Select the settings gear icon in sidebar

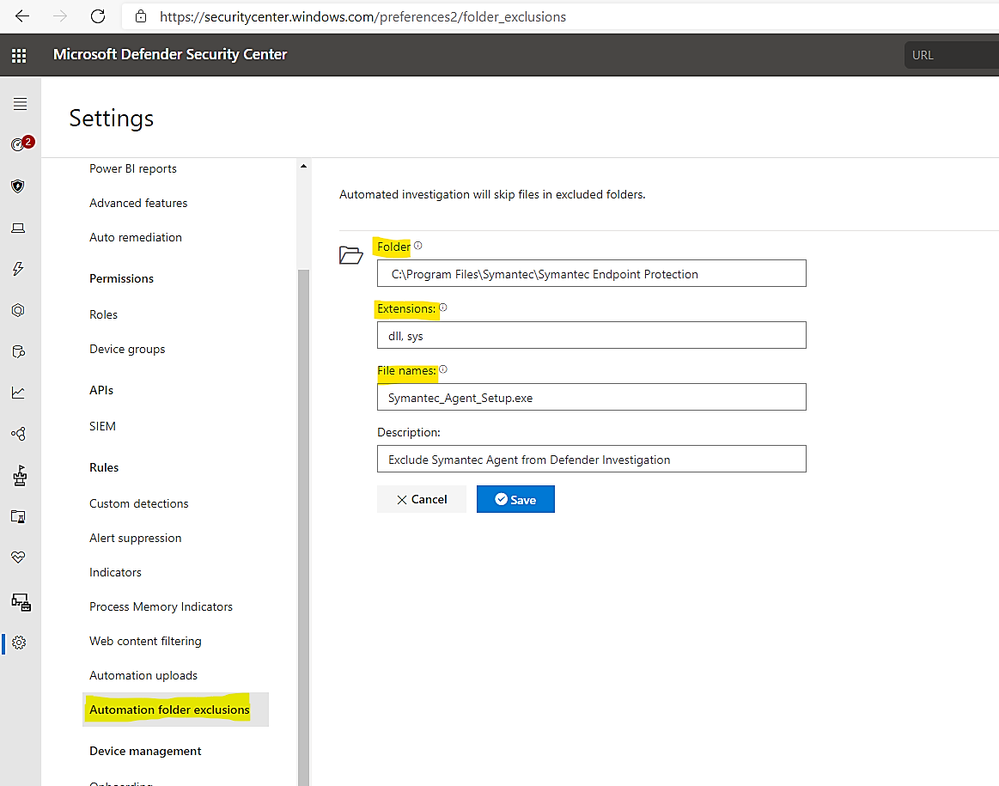click(x=18, y=642)
